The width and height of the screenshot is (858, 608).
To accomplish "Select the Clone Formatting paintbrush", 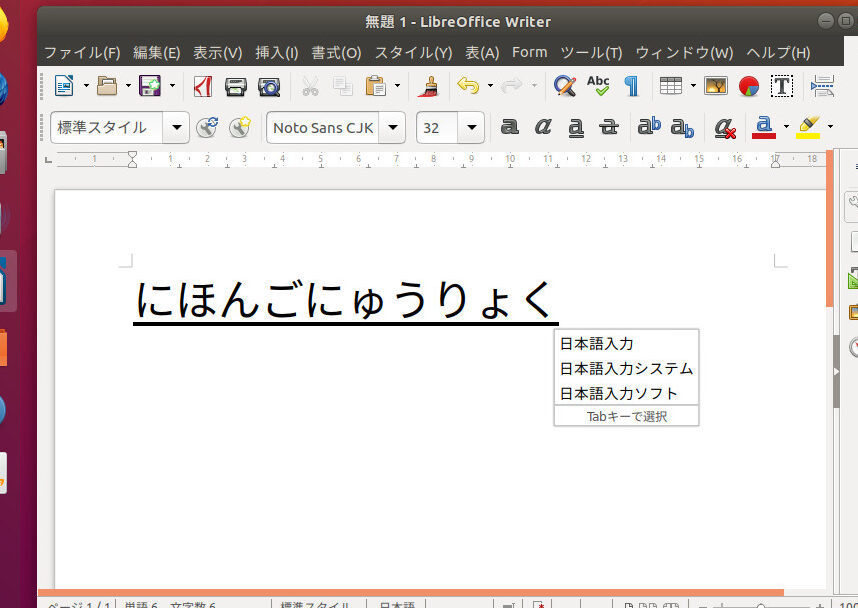I will coord(430,86).
